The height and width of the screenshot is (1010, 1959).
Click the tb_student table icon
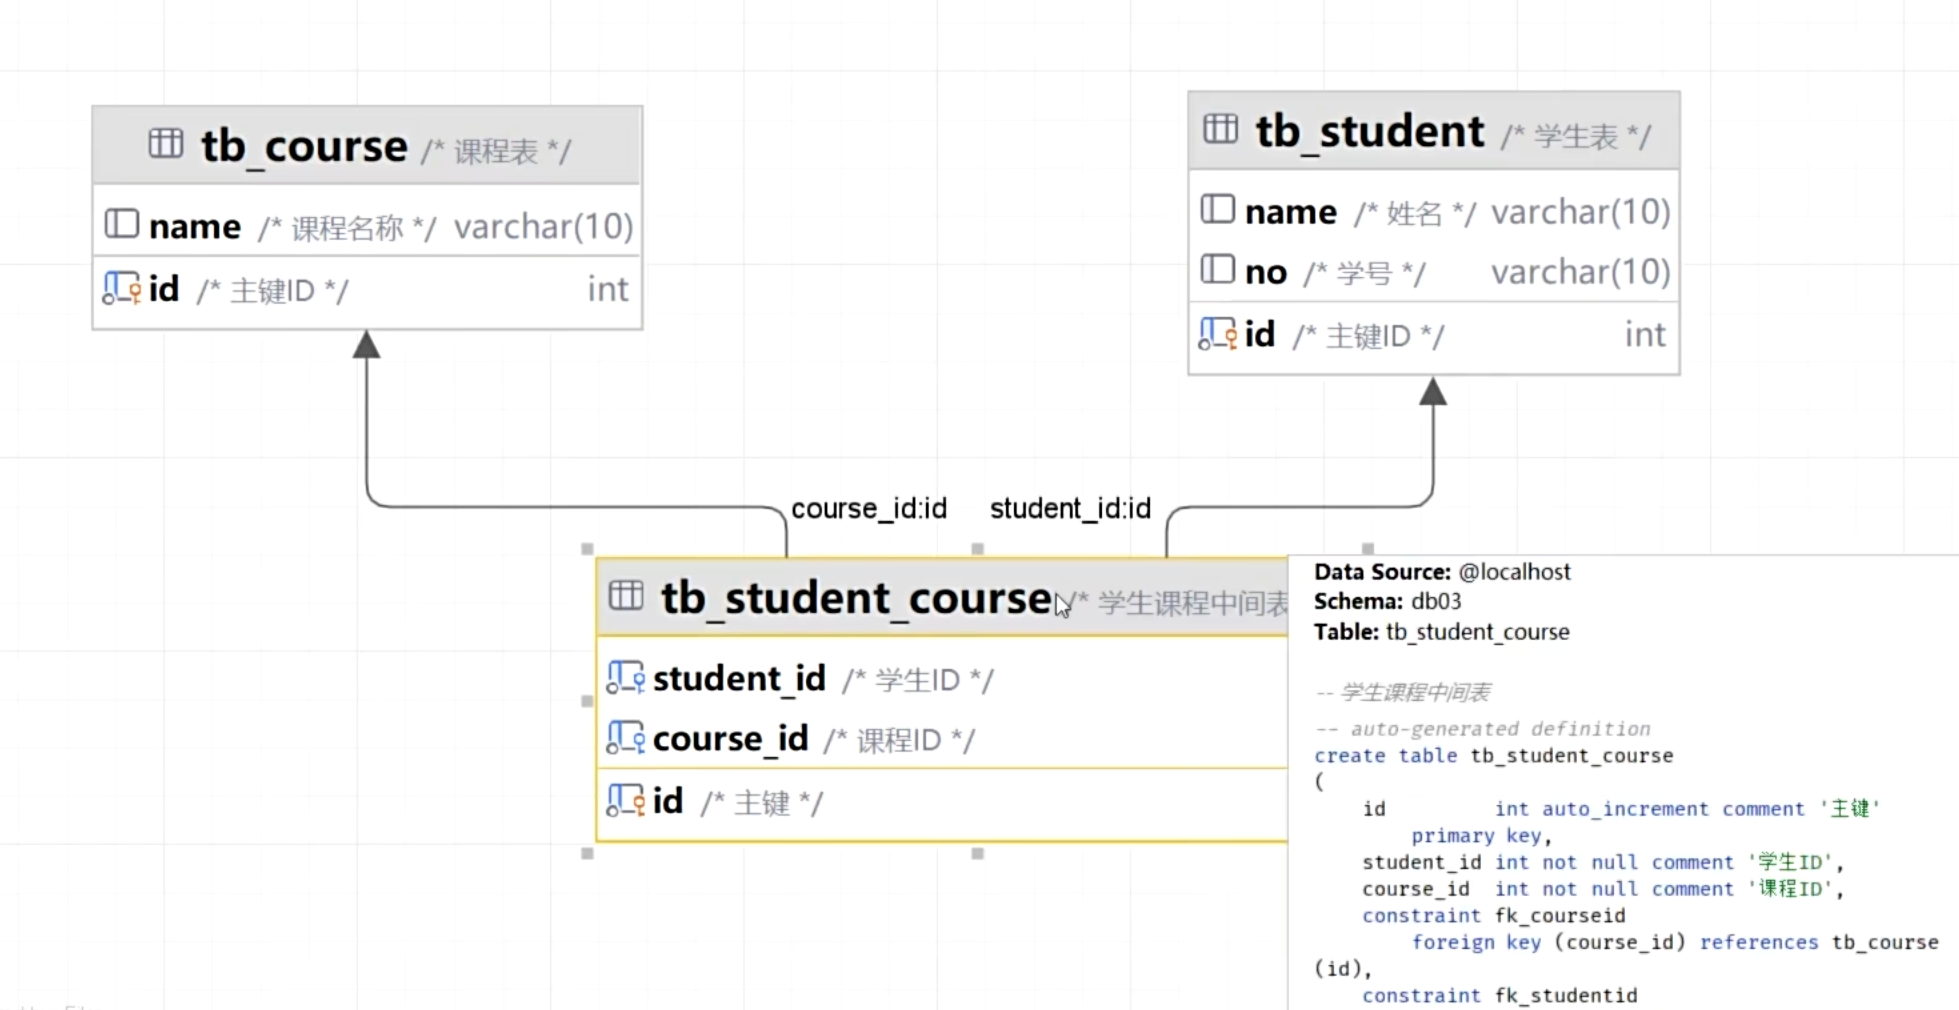click(x=1220, y=129)
